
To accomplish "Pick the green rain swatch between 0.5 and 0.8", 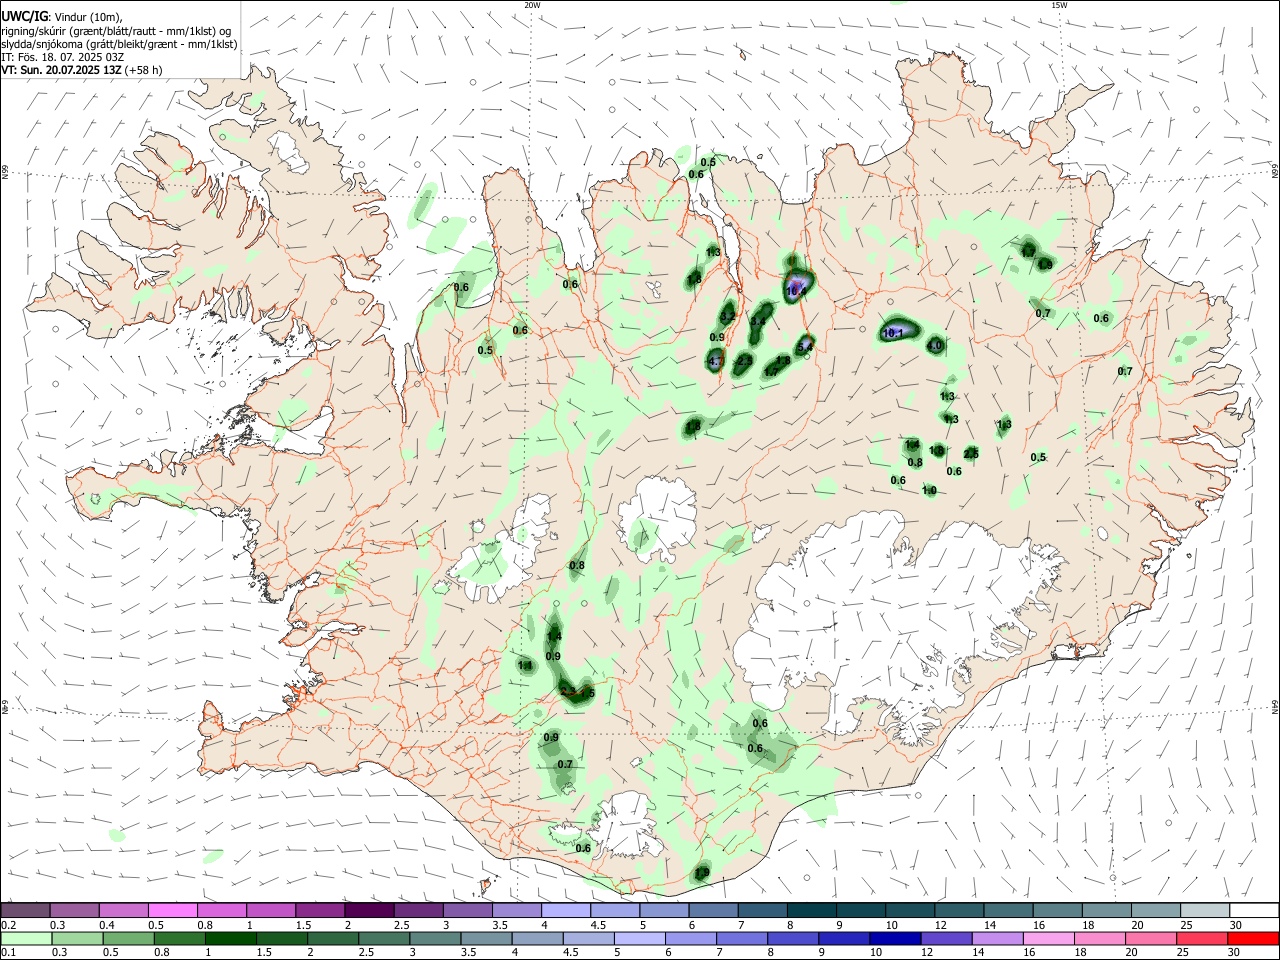I will coord(128,939).
